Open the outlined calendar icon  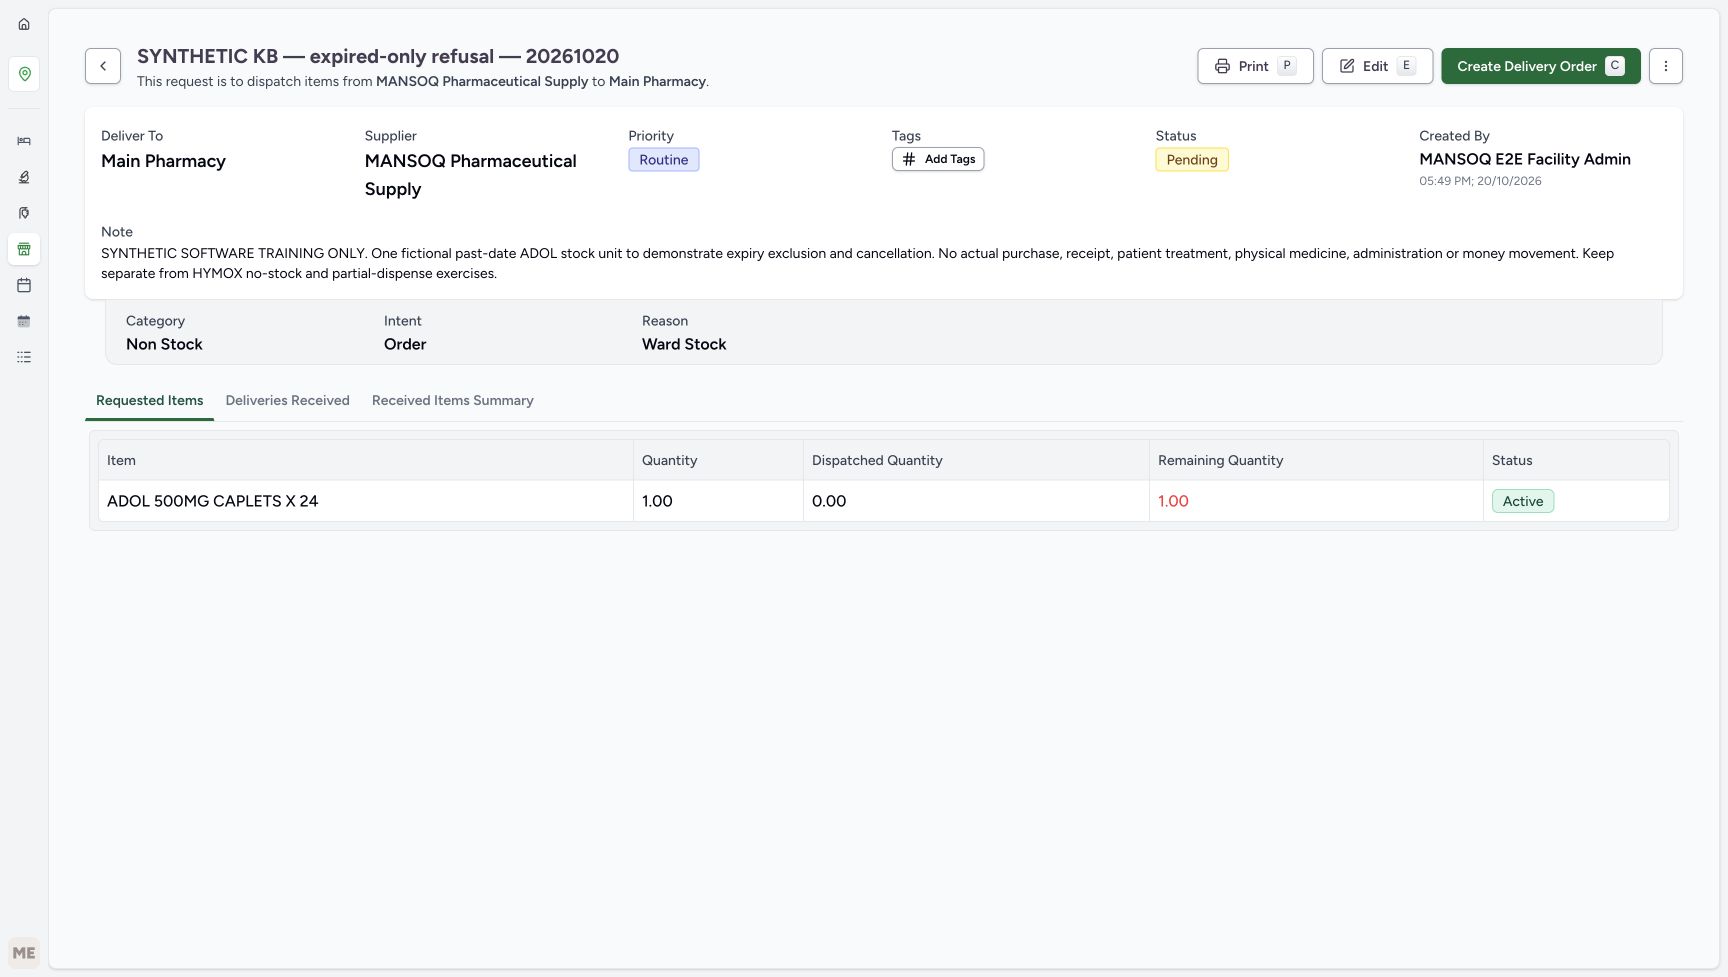pyautogui.click(x=24, y=285)
